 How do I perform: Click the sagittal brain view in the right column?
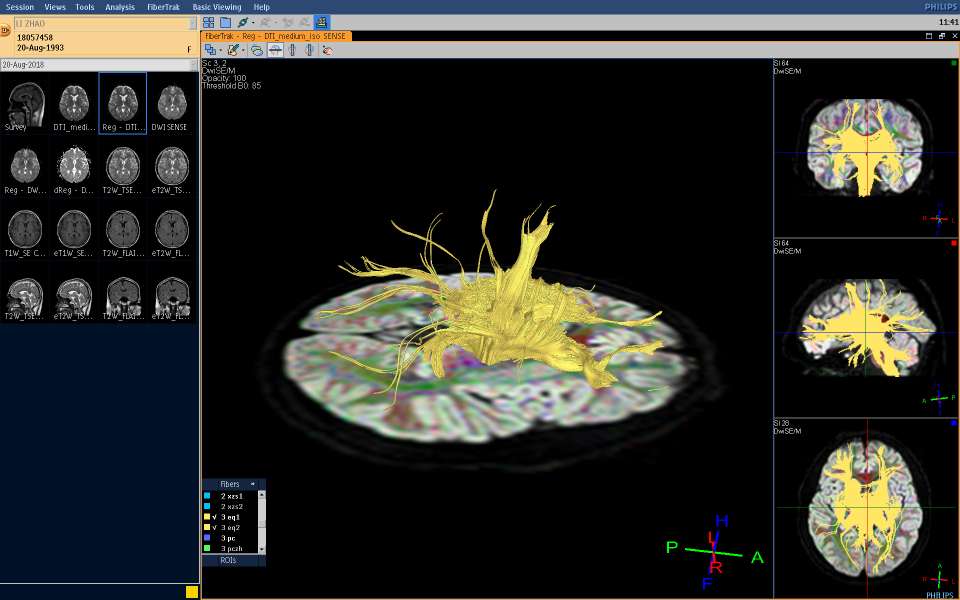(866, 328)
